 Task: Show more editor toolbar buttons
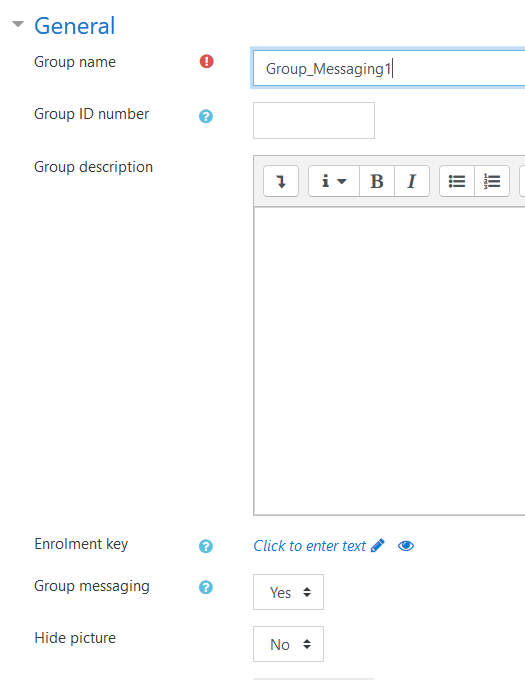click(281, 181)
